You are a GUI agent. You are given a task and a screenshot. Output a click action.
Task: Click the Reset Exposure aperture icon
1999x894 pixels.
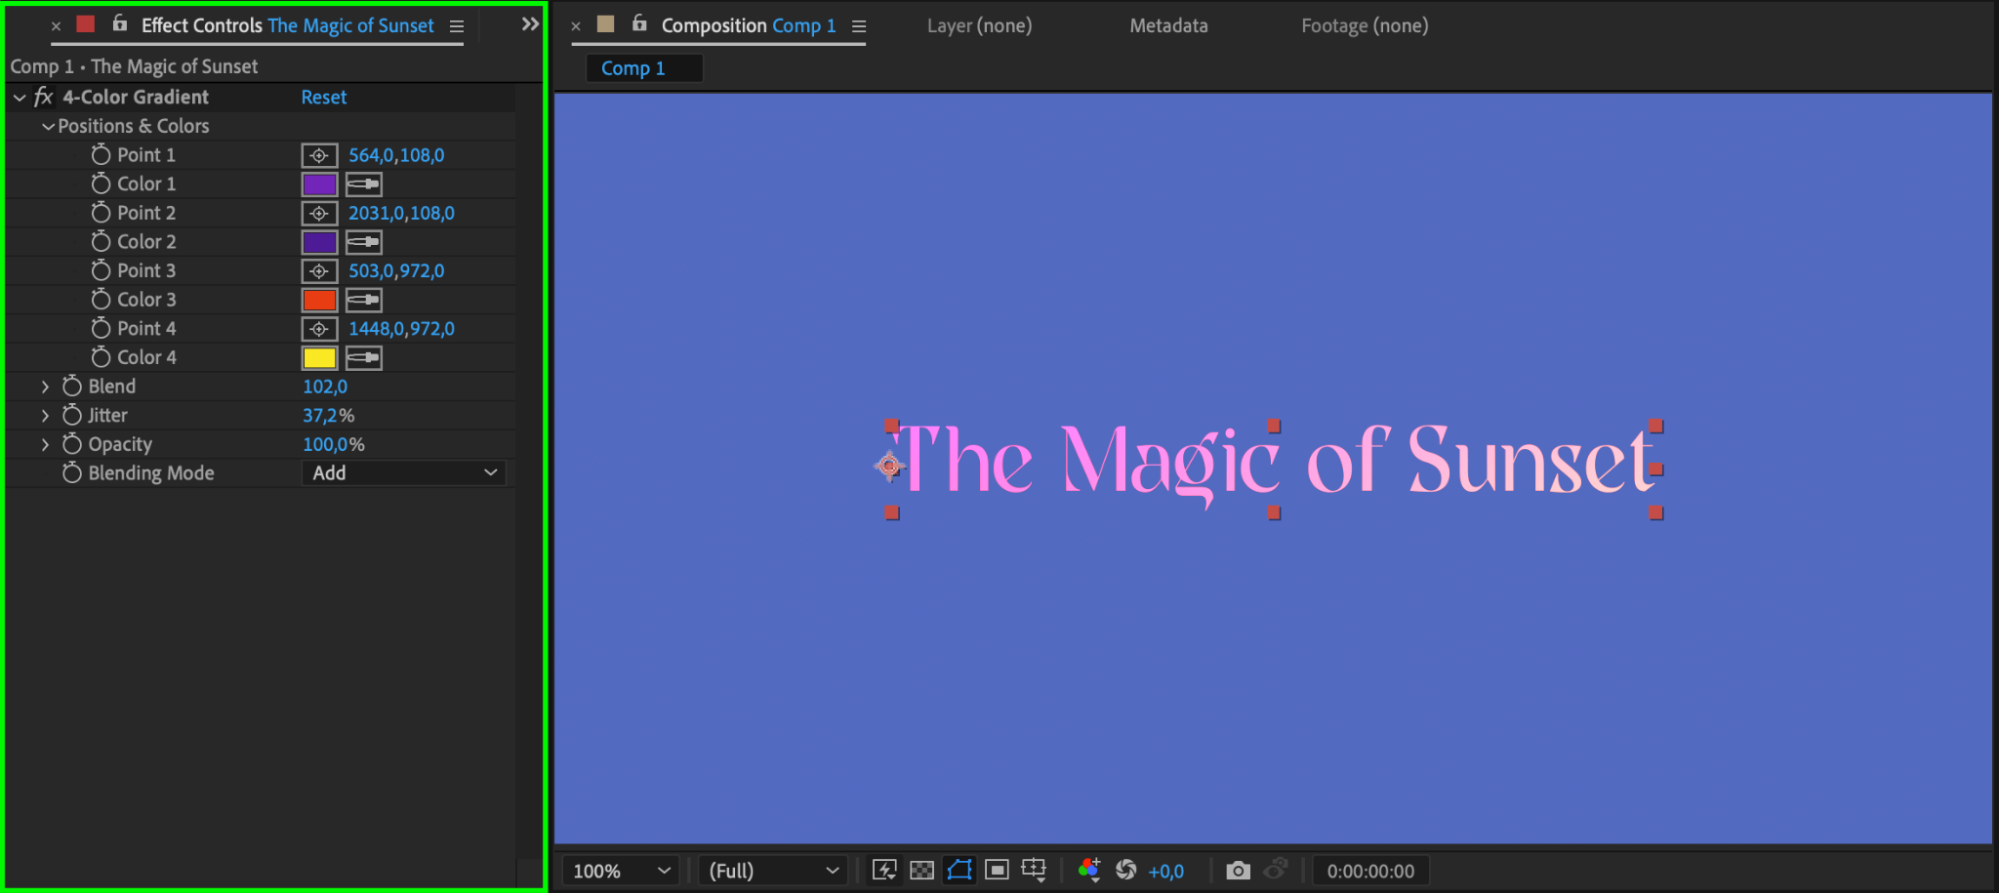coord(1126,870)
